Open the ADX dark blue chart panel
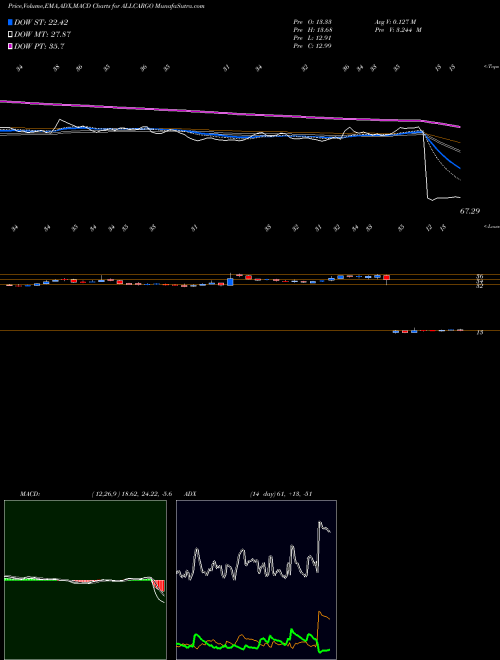Image resolution: width=500 pixels, height=660 pixels. point(256,580)
